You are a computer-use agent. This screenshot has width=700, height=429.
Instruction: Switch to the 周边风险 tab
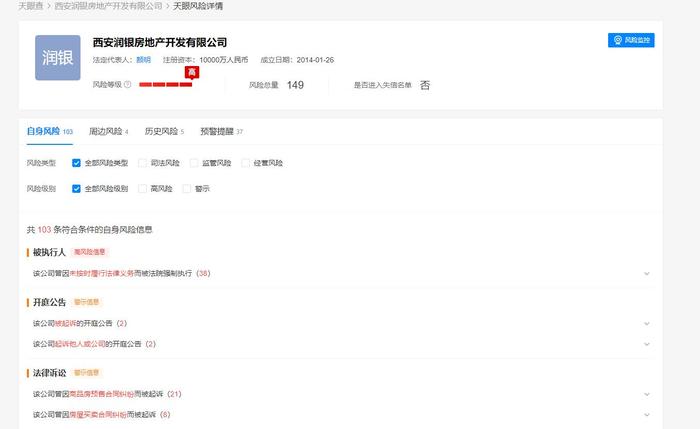(108, 131)
